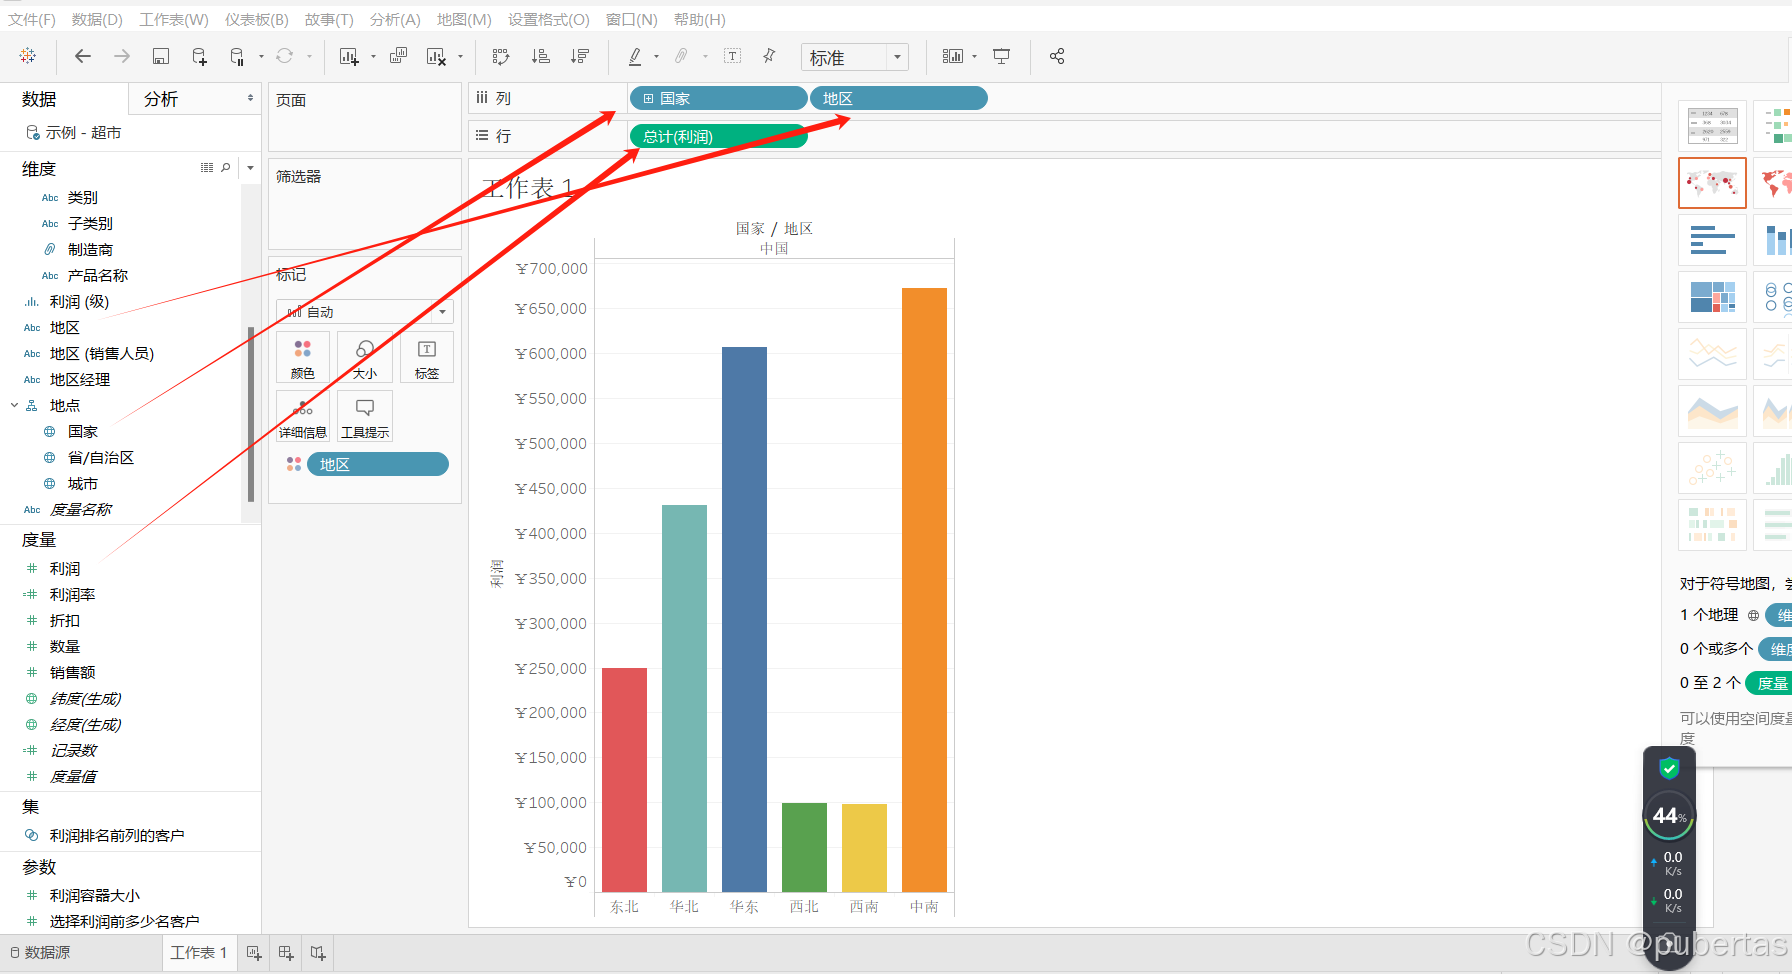Select the 产品名称 dimension field
The height and width of the screenshot is (974, 1792).
(97, 275)
